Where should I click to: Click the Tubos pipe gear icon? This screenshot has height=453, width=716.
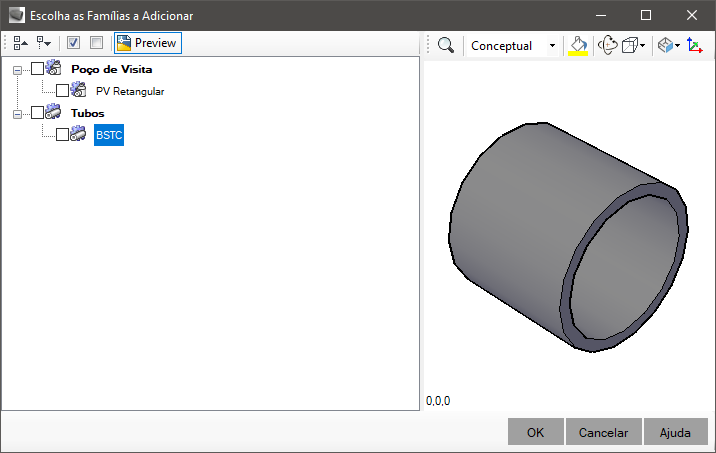tap(54, 111)
